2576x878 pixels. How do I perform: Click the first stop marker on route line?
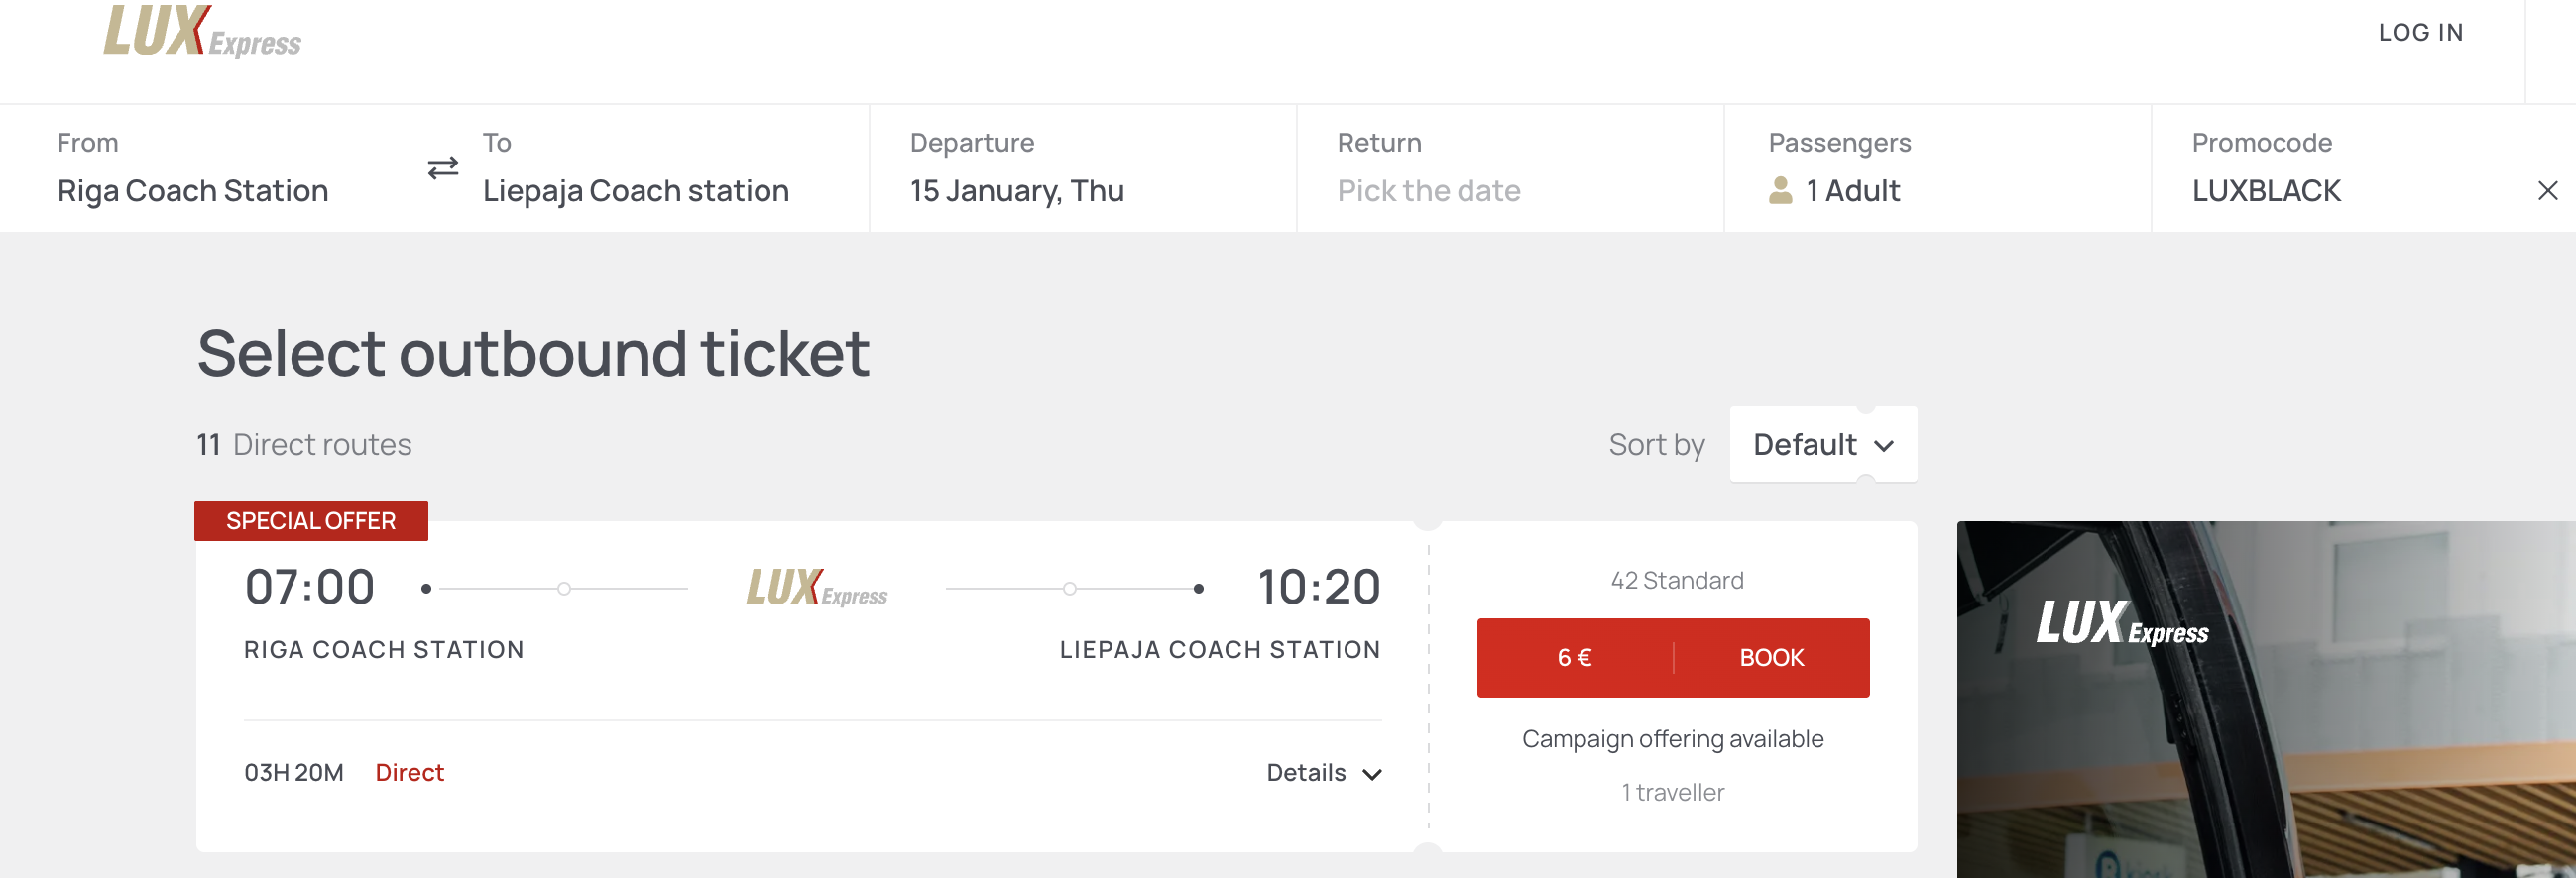[564, 589]
